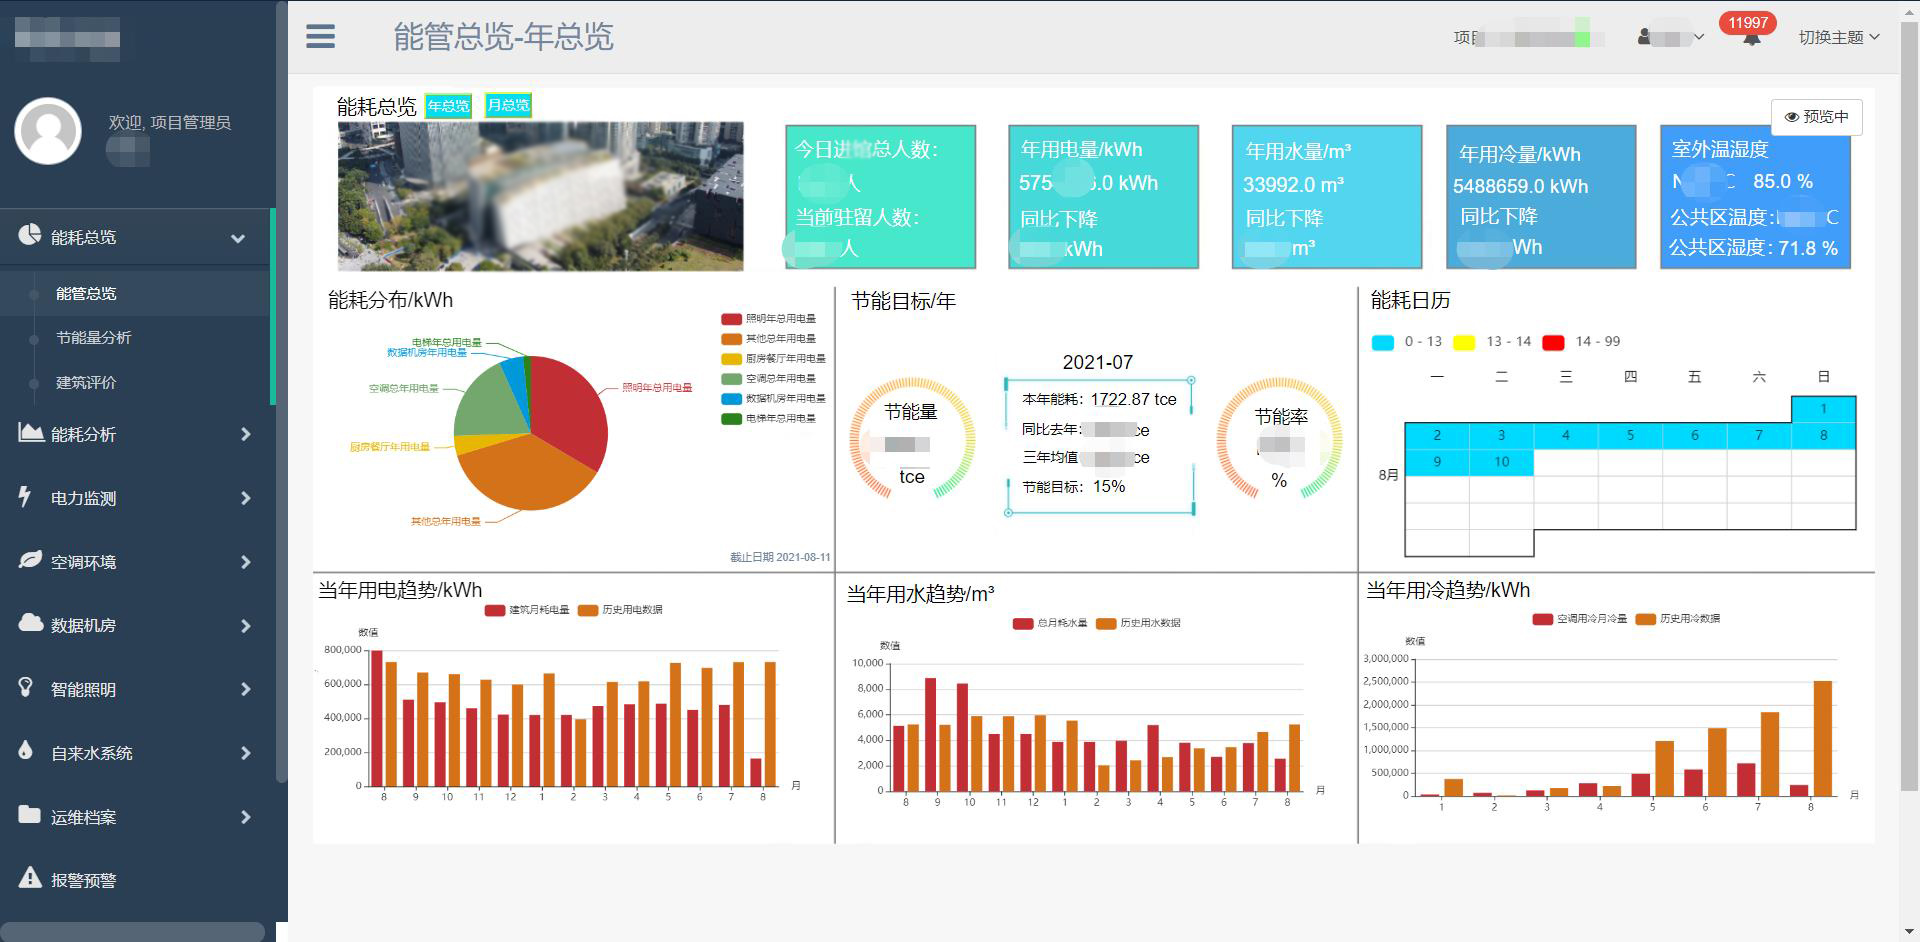Click the leaf icon for 空调环境

pos(30,561)
